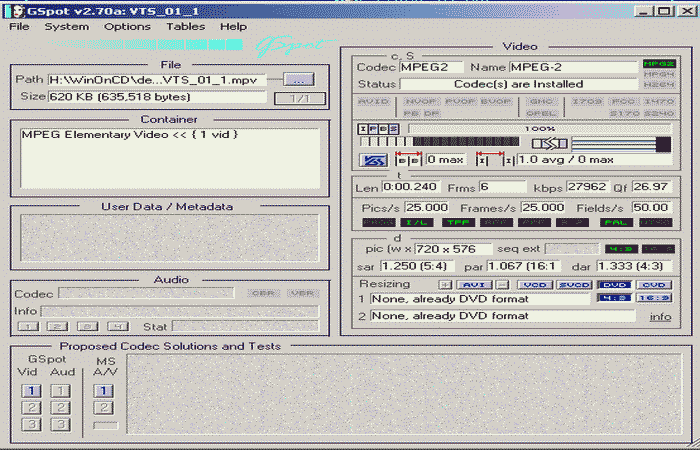Viewport: 700px width, 450px height.
Task: Open the Tables menu
Action: pyautogui.click(x=185, y=27)
